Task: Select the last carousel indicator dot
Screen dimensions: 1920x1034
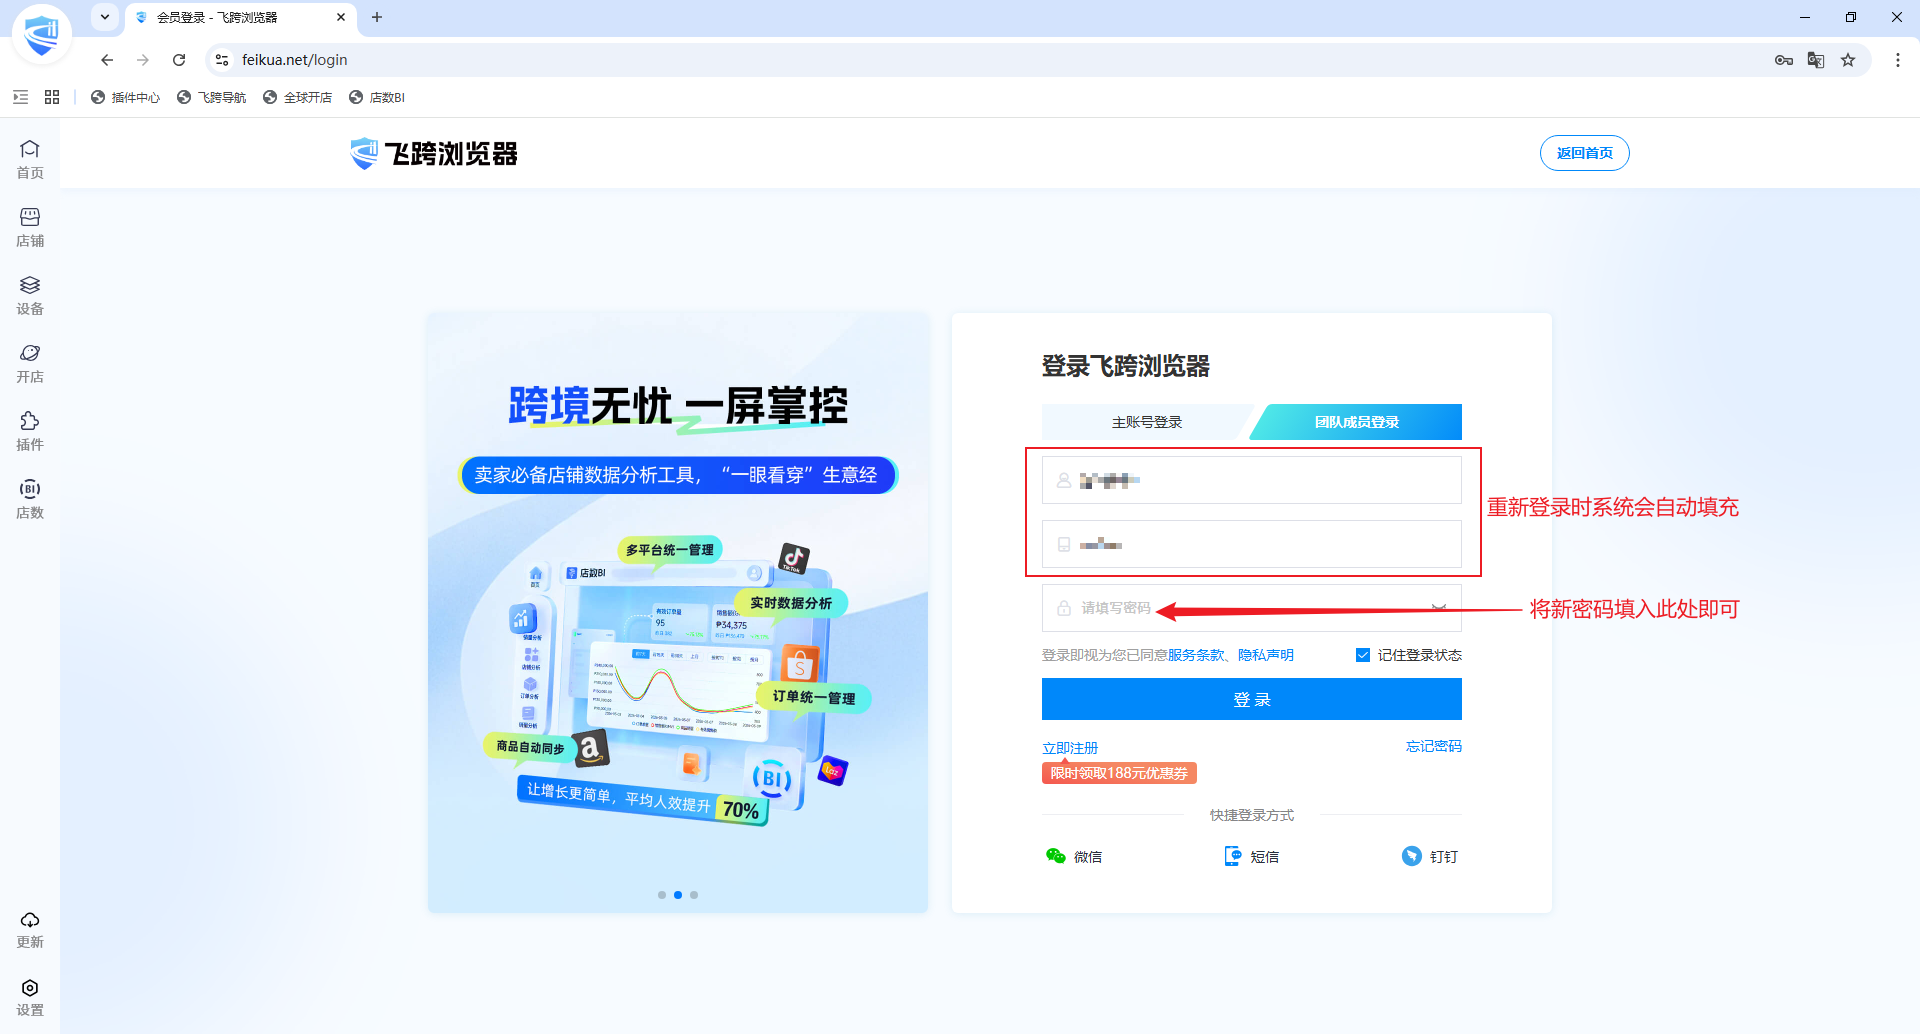Action: click(x=694, y=895)
